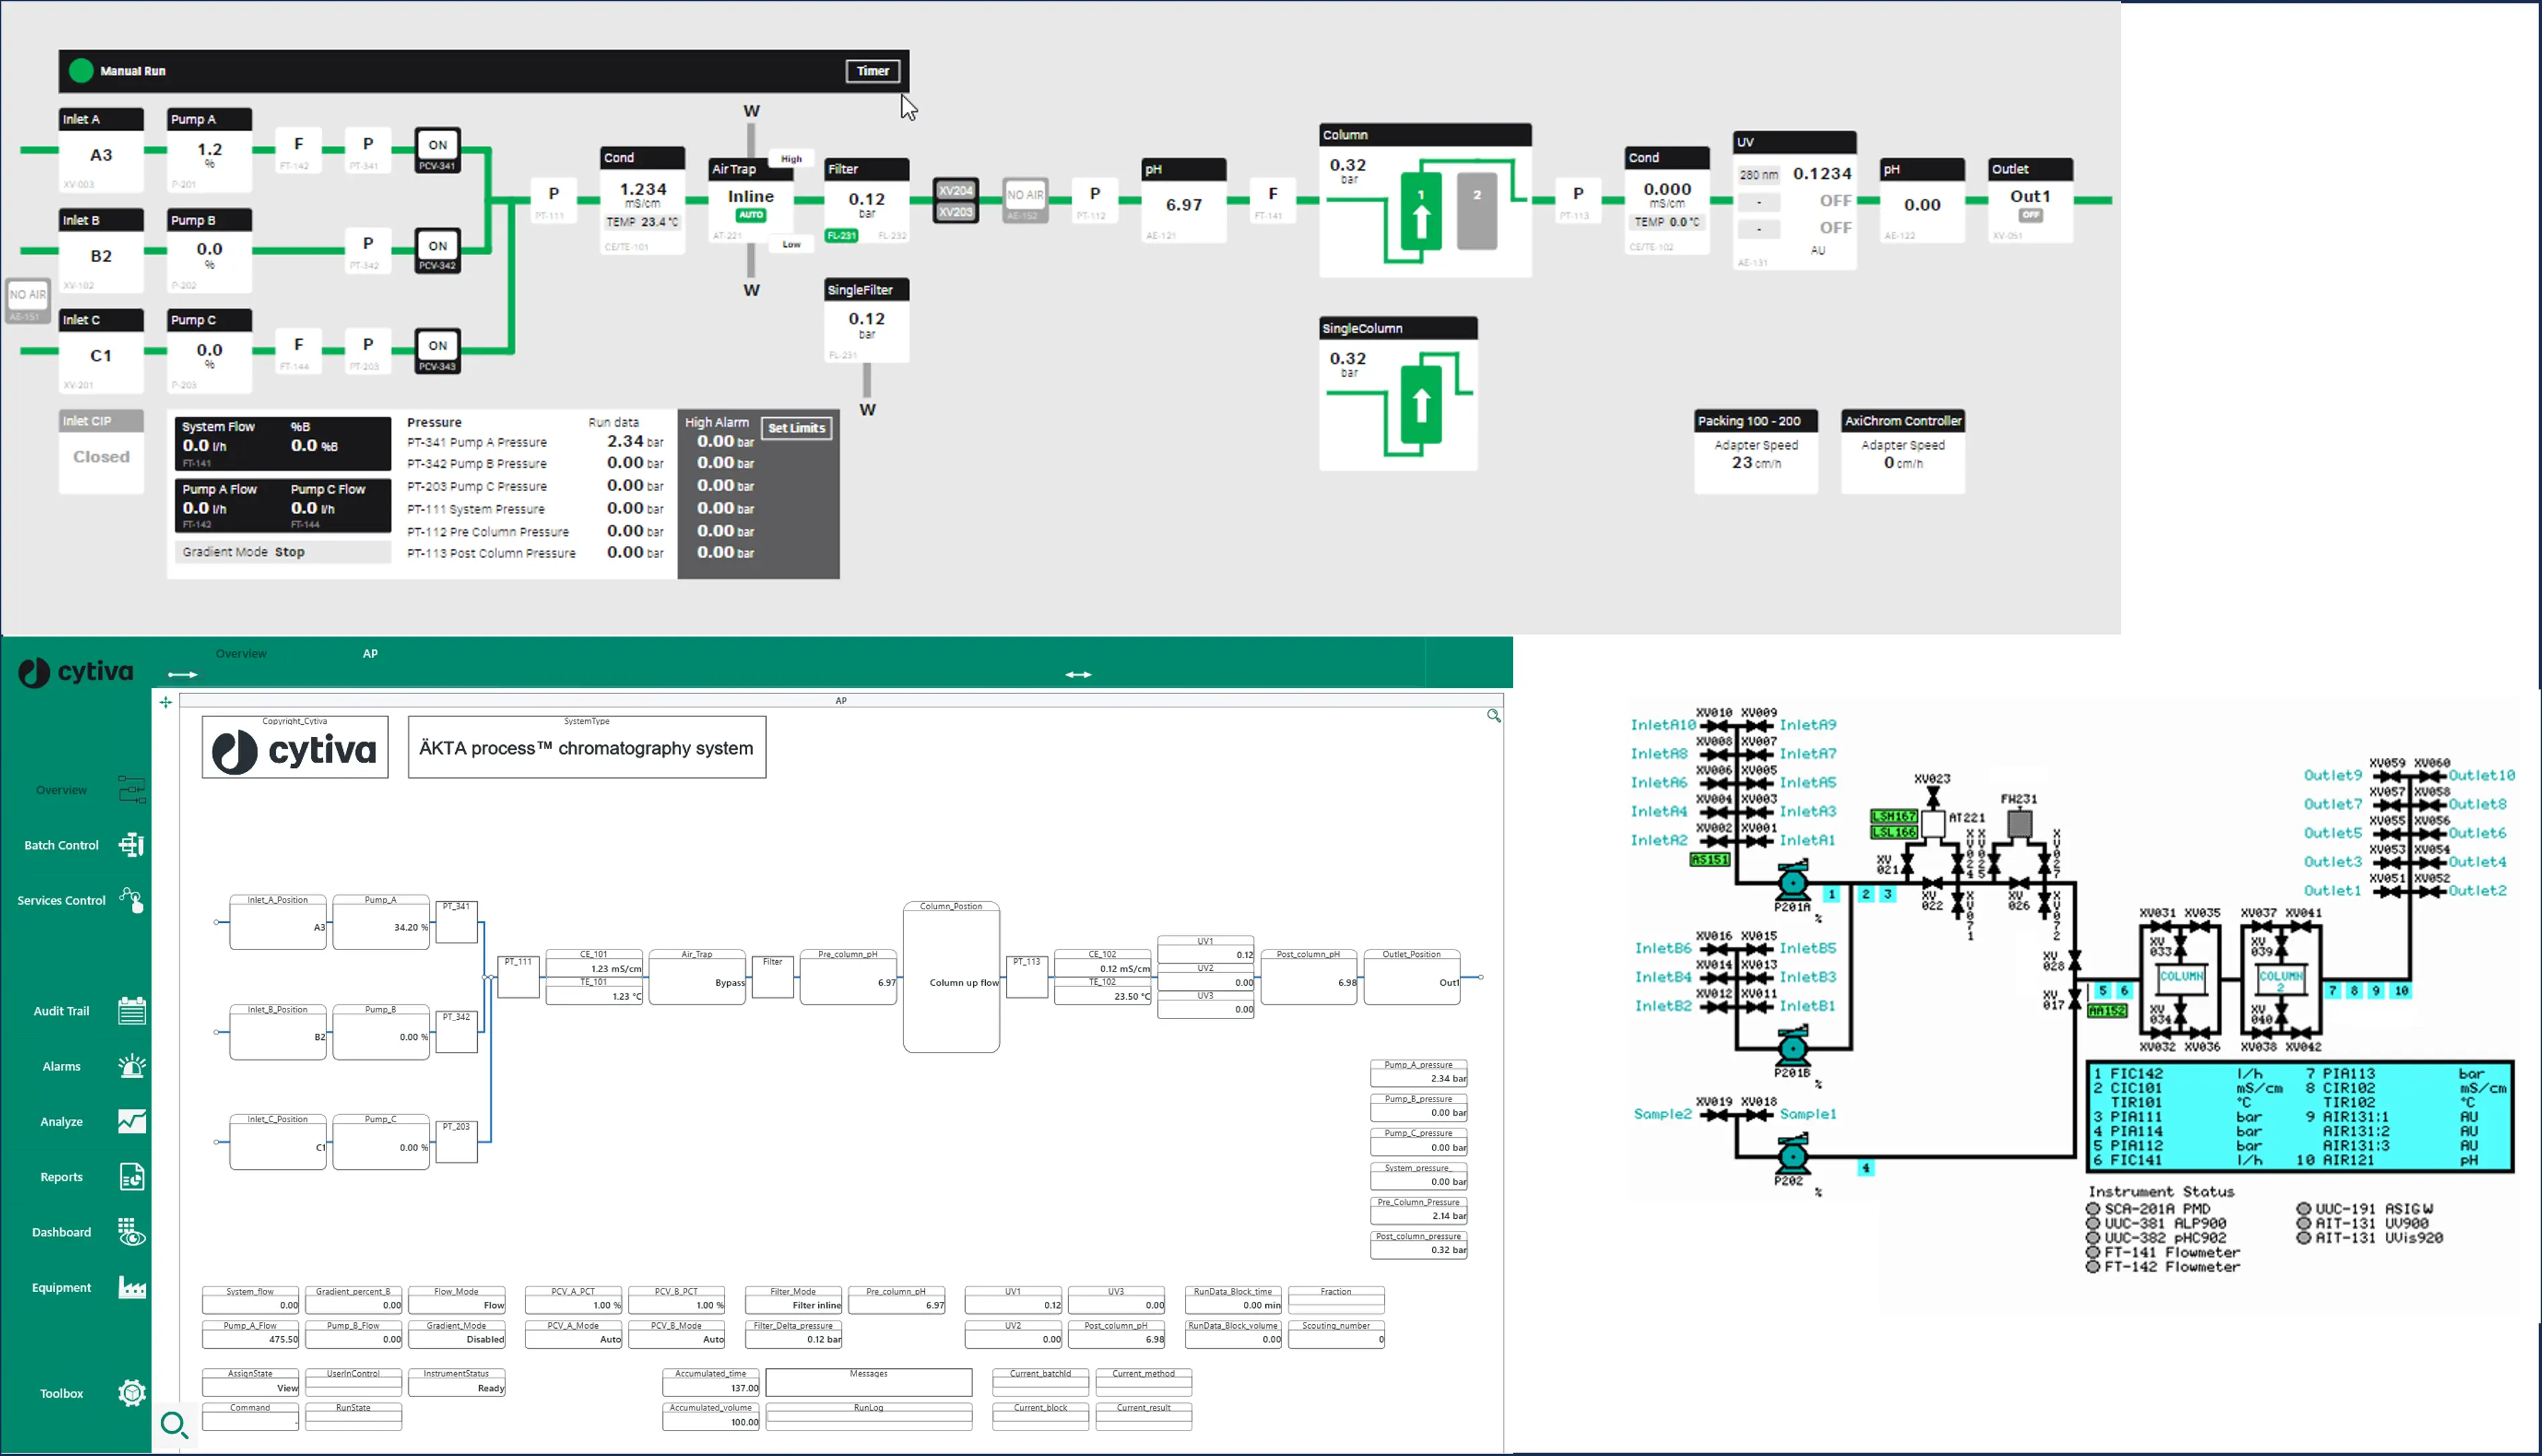Toggle XV203 valve button
Image resolution: width=2542 pixels, height=1456 pixels.
tap(956, 212)
